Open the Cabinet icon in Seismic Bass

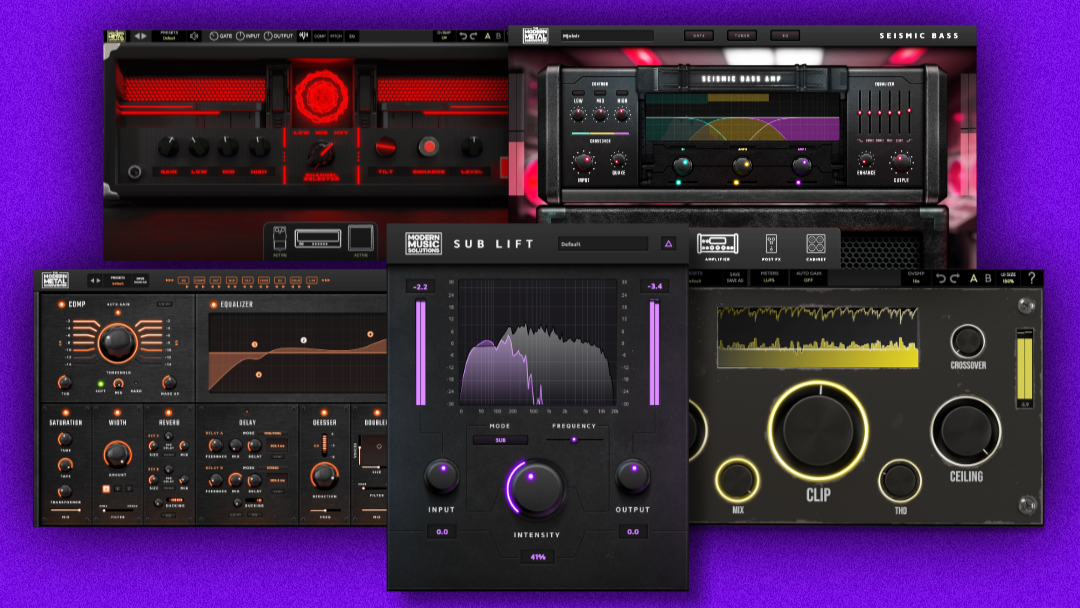tap(816, 244)
